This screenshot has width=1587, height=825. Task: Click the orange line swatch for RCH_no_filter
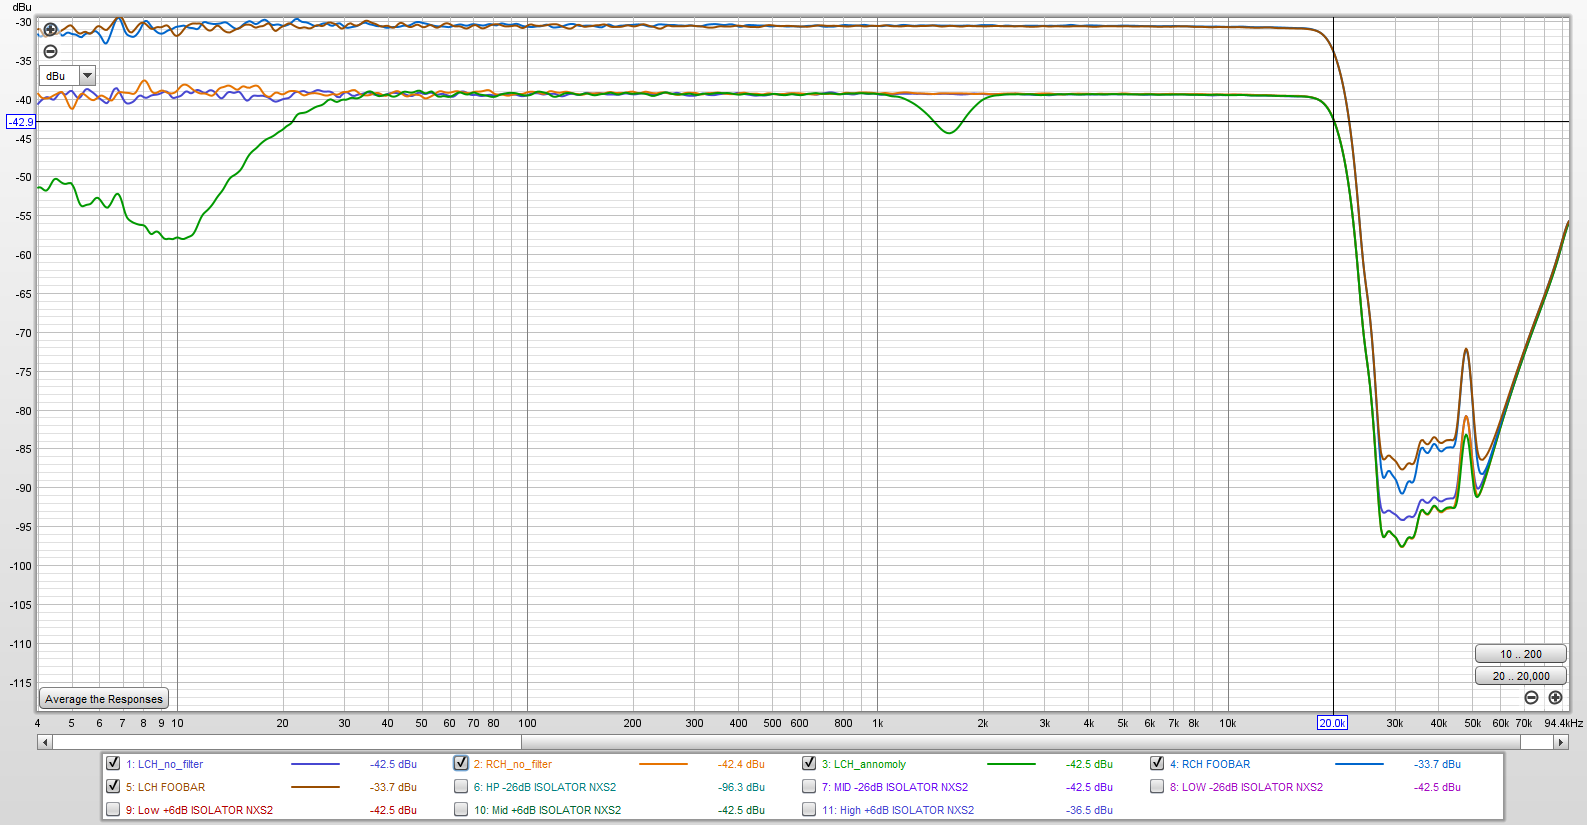pos(663,764)
